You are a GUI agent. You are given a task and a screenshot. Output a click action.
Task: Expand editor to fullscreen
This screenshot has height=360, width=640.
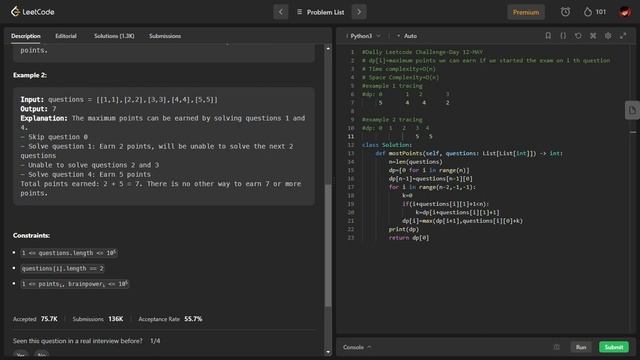(623, 36)
